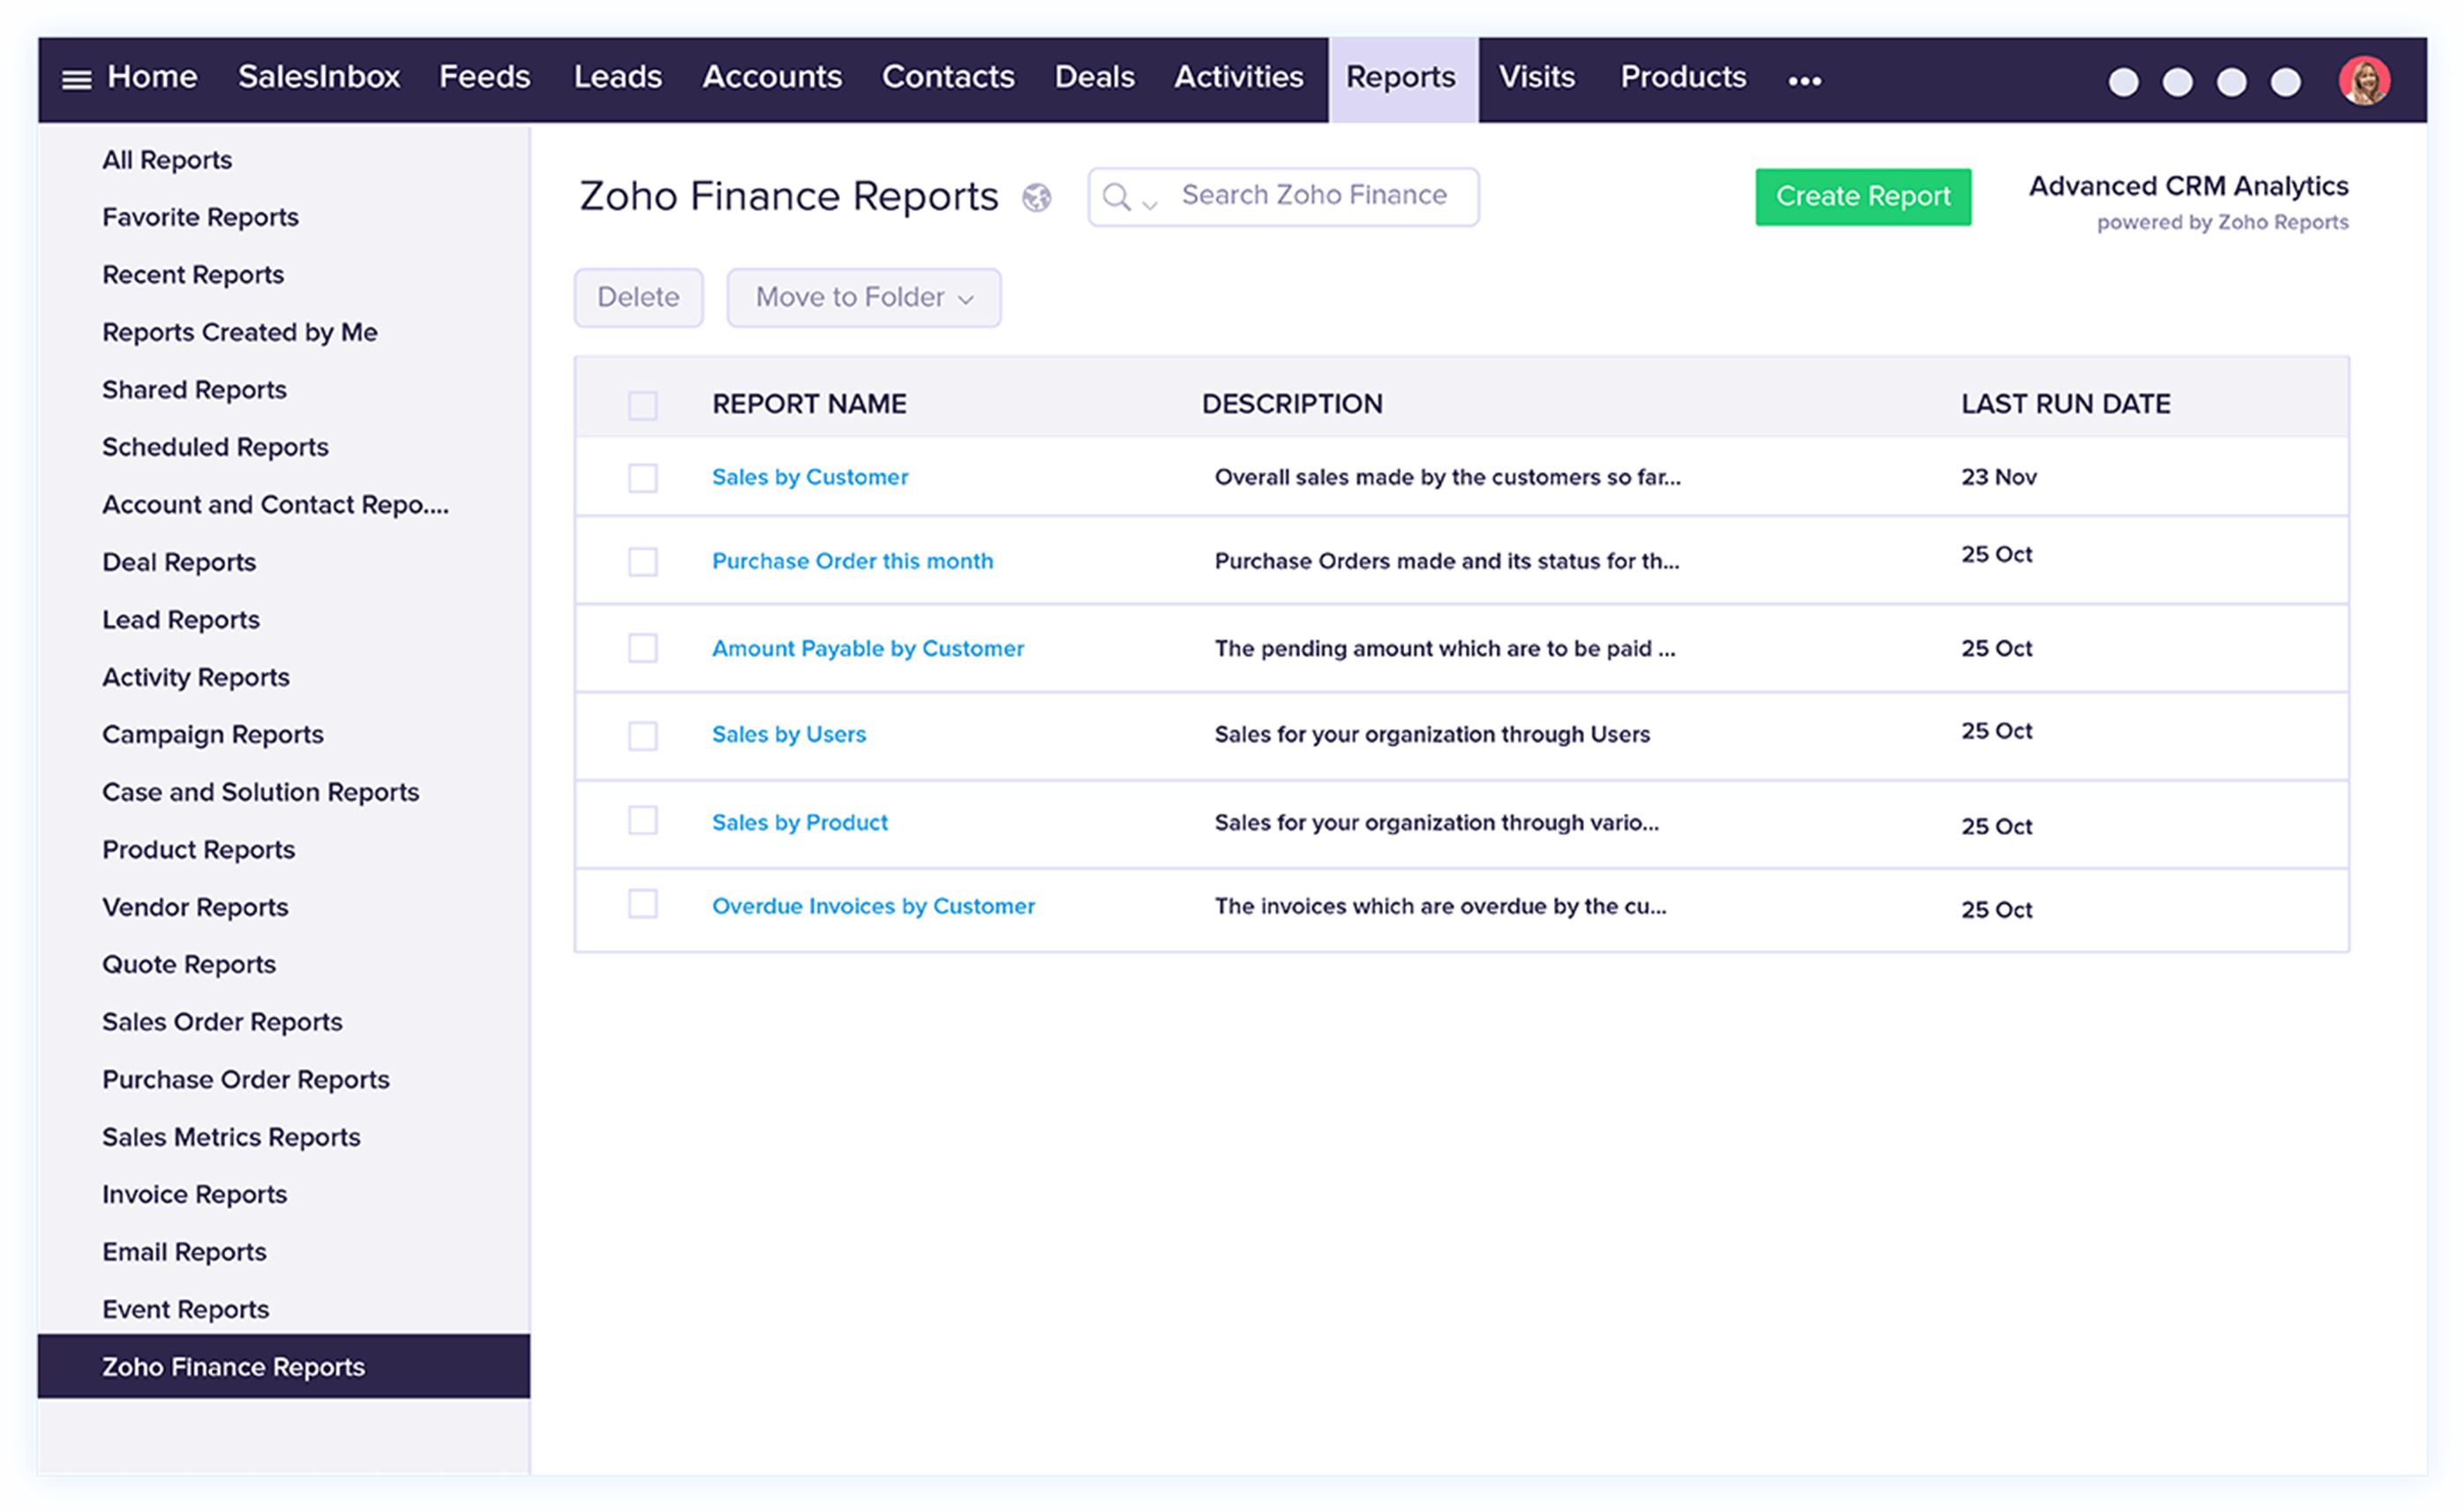The image size is (2464, 1512).
Task: Open the search filter dropdown arrow
Action: (1150, 204)
